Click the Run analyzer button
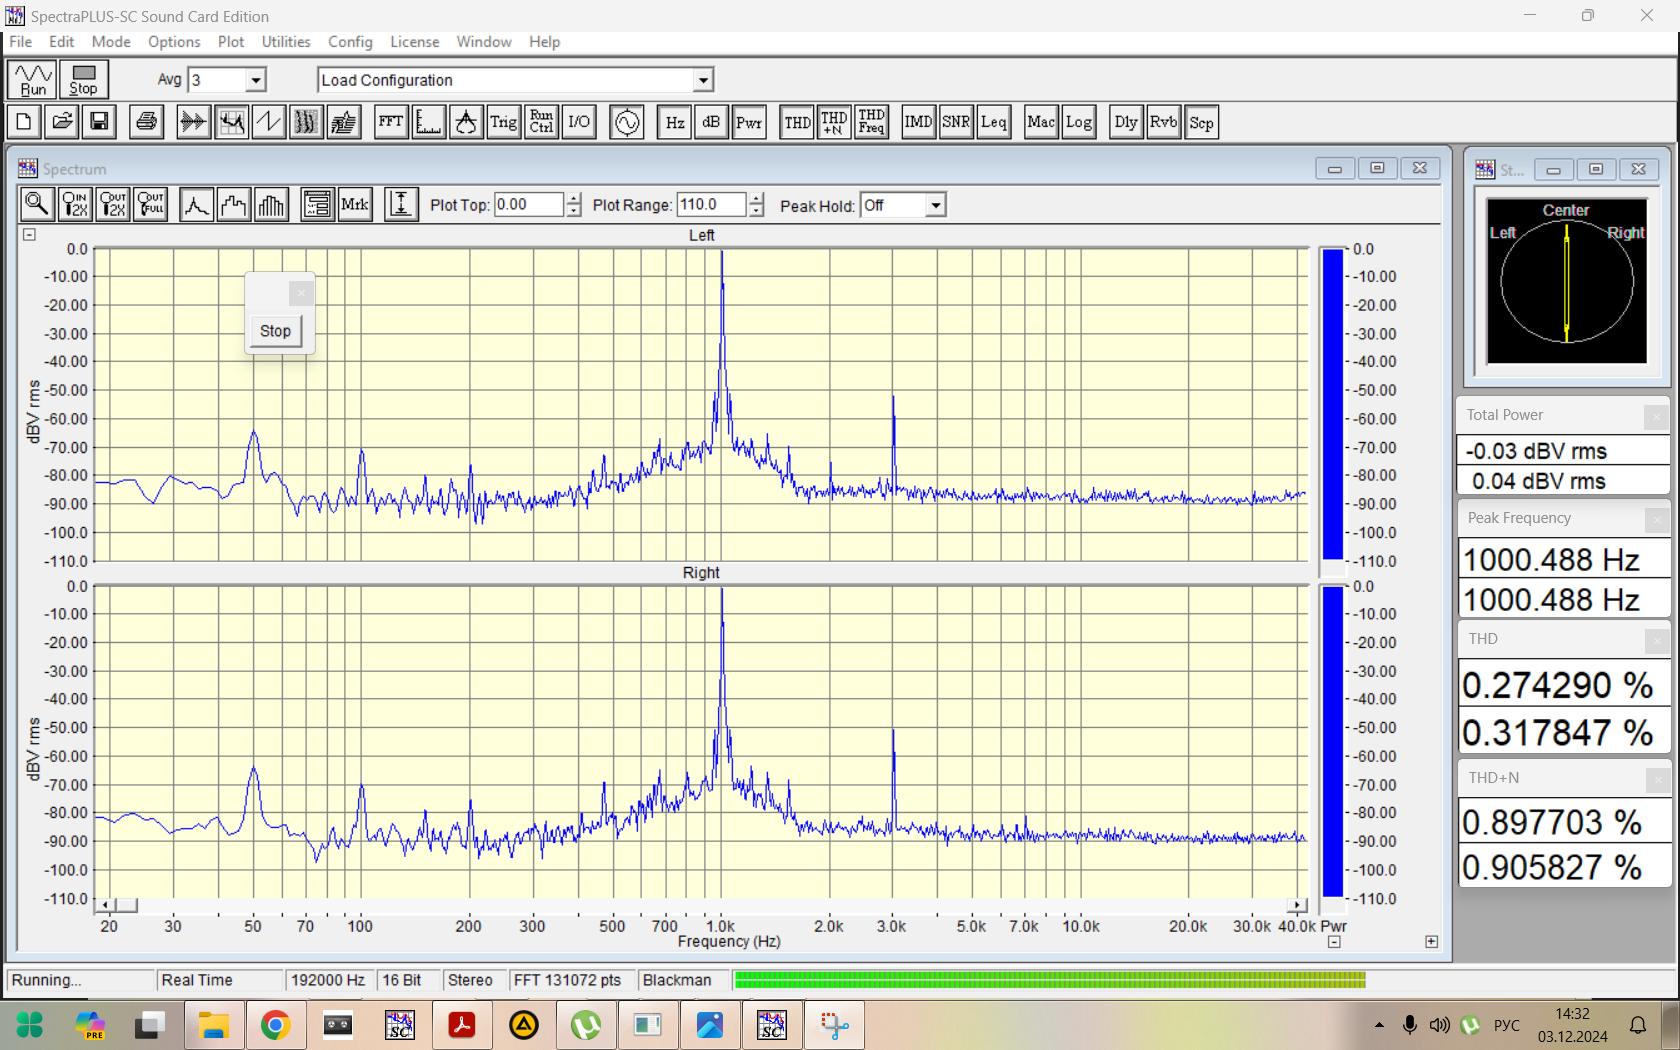The width and height of the screenshot is (1680, 1050). (x=33, y=79)
